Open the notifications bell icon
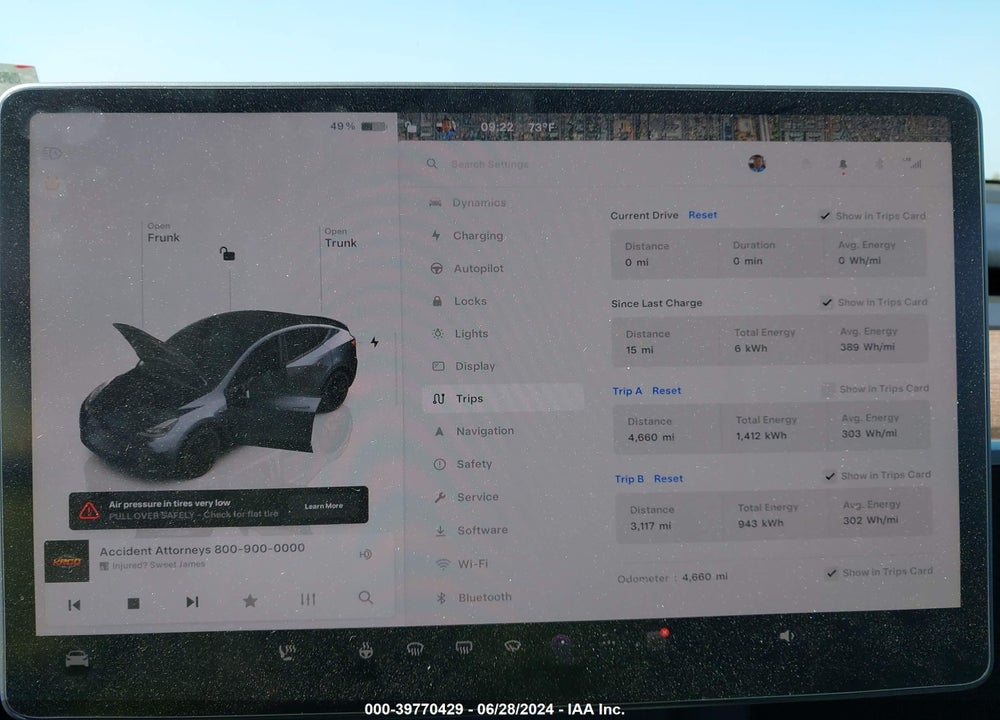 (x=843, y=165)
